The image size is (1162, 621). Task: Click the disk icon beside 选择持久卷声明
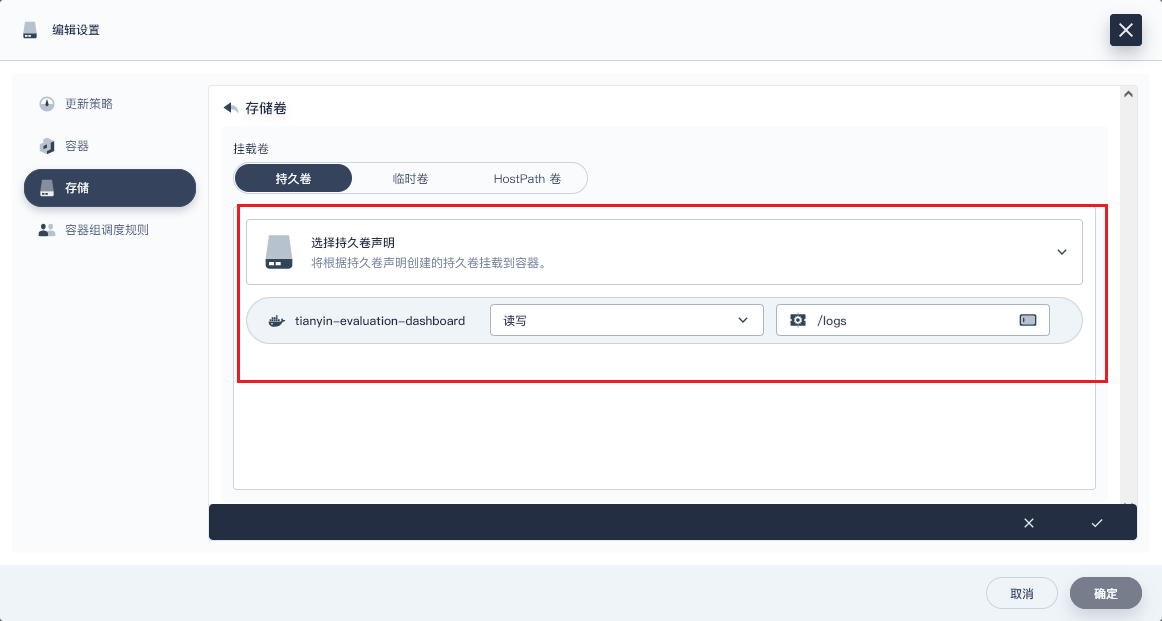point(279,252)
